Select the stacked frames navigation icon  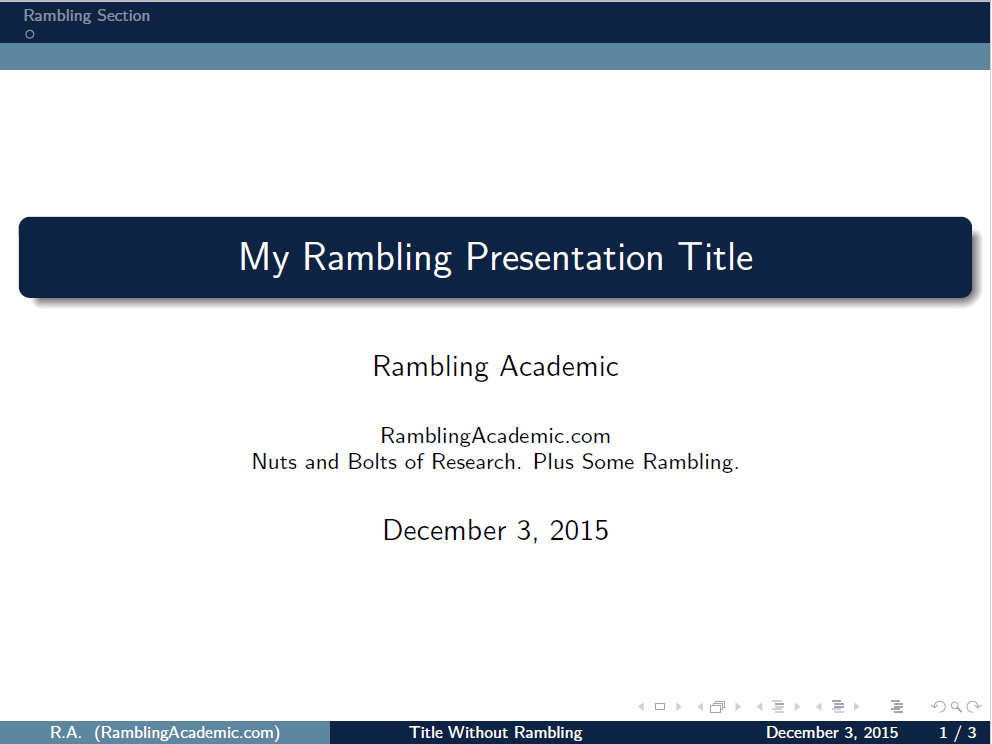(716, 706)
